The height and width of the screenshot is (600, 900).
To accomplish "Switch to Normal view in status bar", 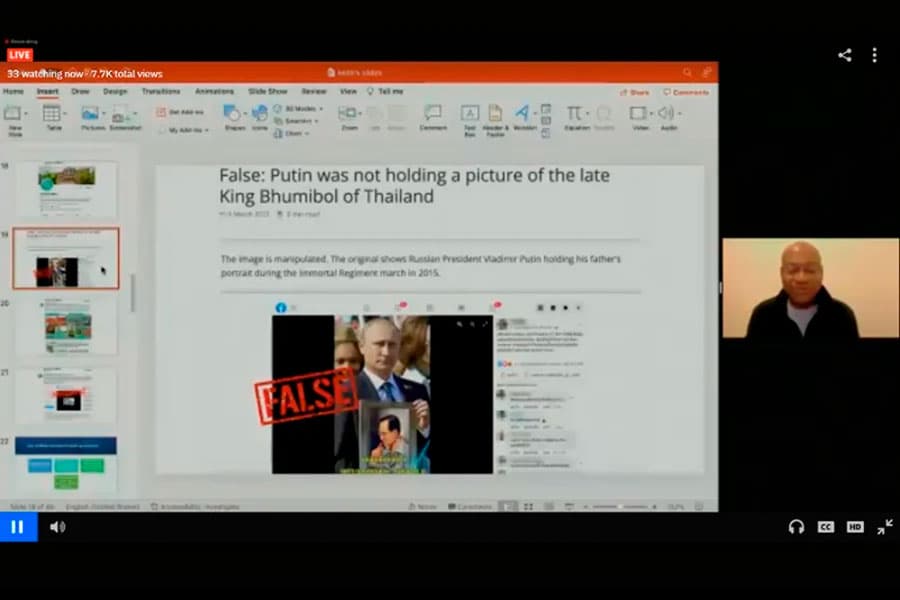I will (x=507, y=506).
